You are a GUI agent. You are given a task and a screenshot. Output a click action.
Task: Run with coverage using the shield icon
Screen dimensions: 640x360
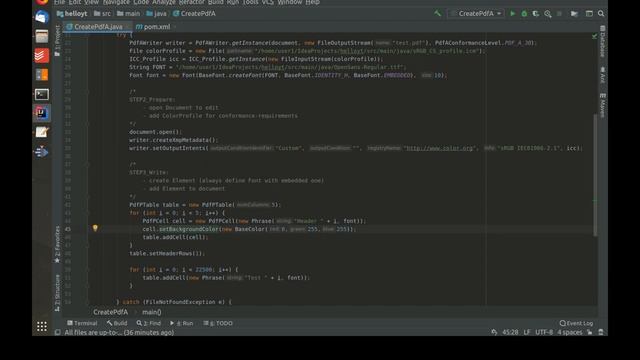(x=536, y=13)
